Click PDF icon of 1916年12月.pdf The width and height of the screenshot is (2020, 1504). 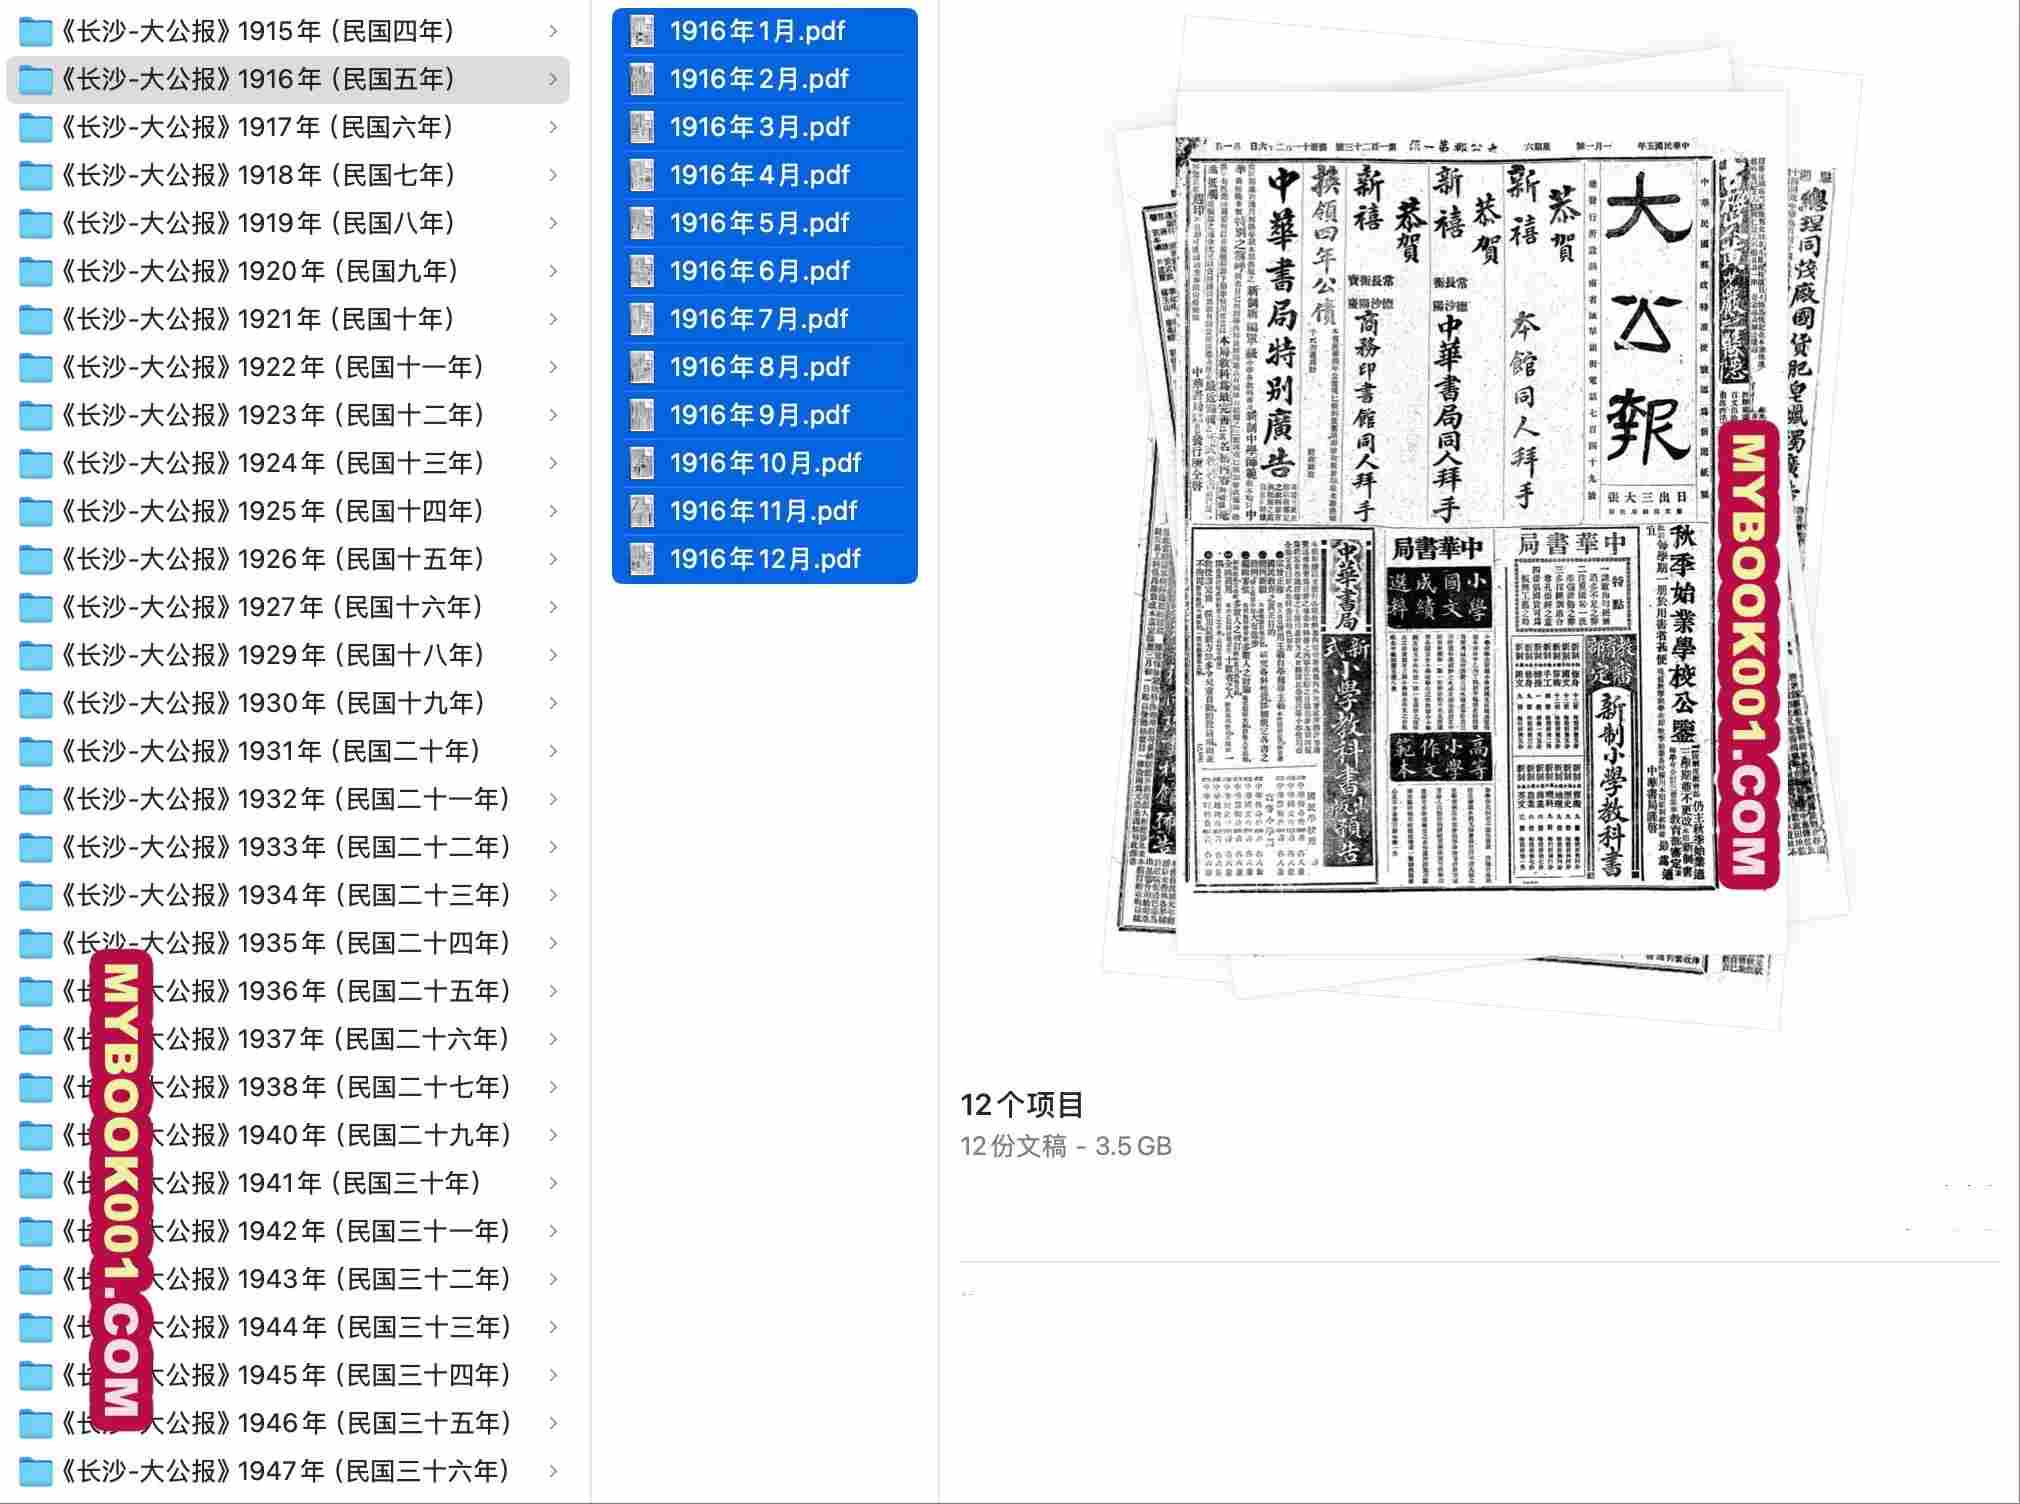(641, 560)
